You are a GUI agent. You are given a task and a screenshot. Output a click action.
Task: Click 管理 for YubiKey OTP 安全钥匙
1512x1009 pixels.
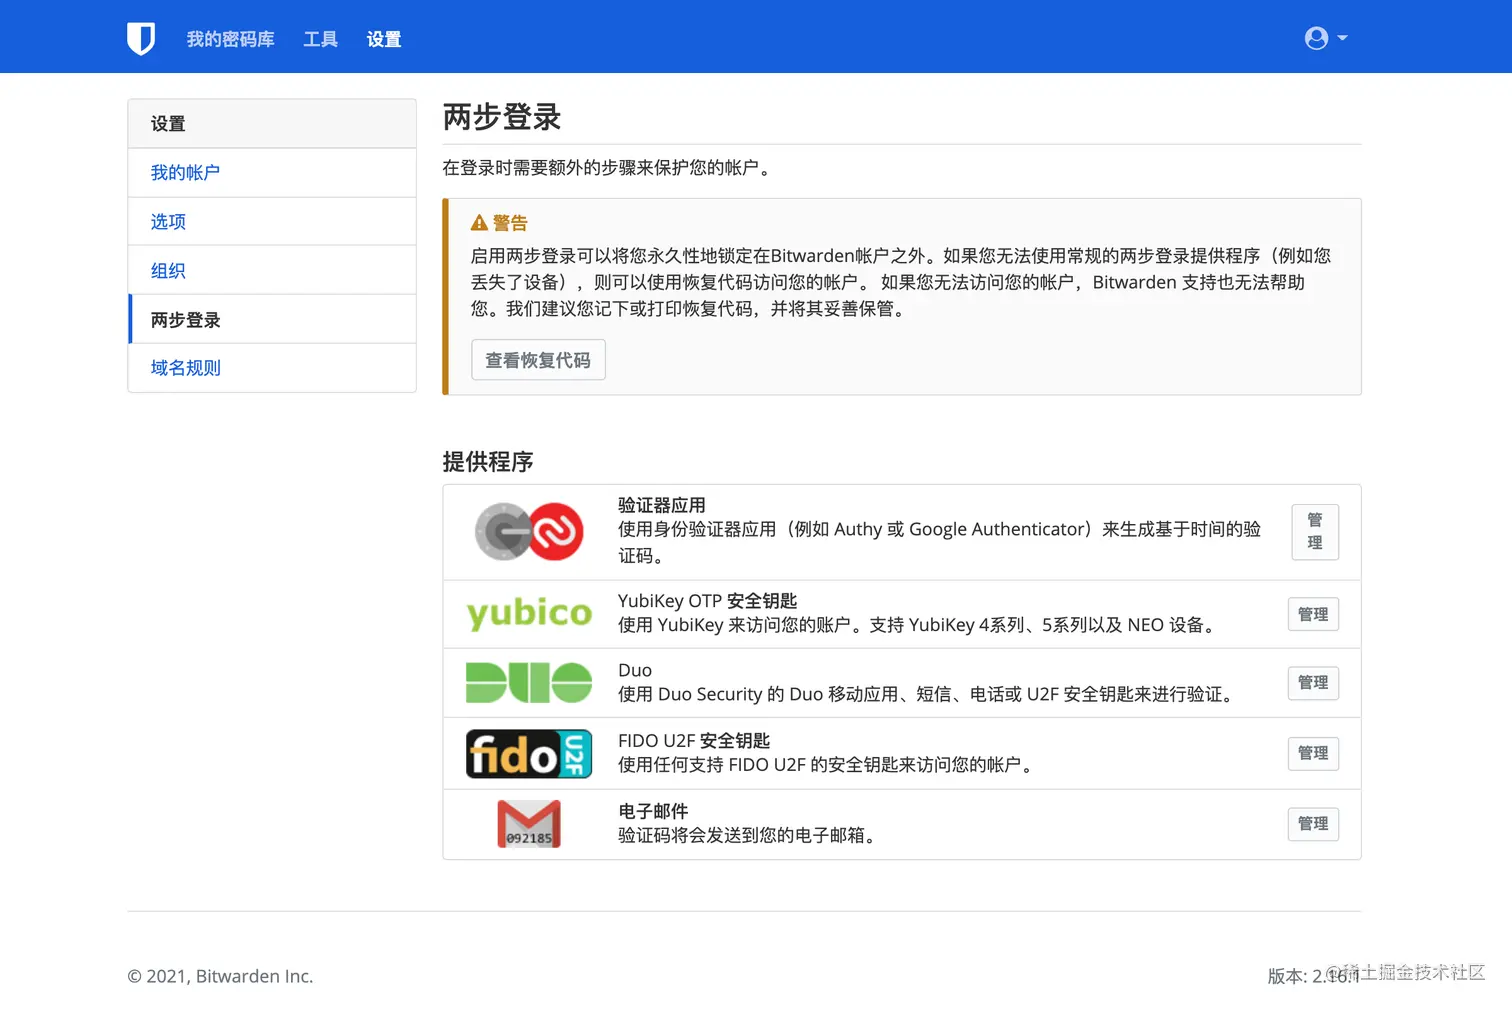(x=1313, y=614)
